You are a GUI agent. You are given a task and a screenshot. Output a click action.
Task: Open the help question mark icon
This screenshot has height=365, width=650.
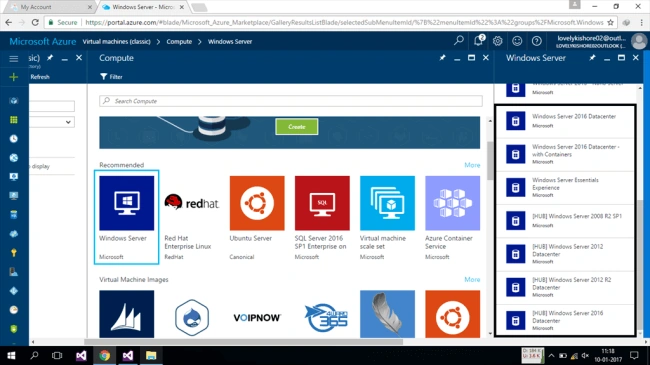point(536,41)
